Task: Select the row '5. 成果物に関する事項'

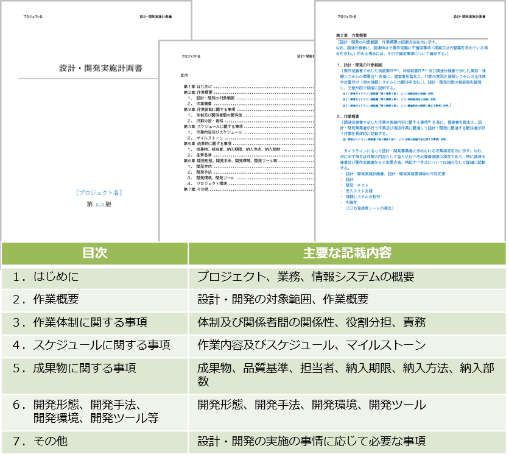Action: 254,376
